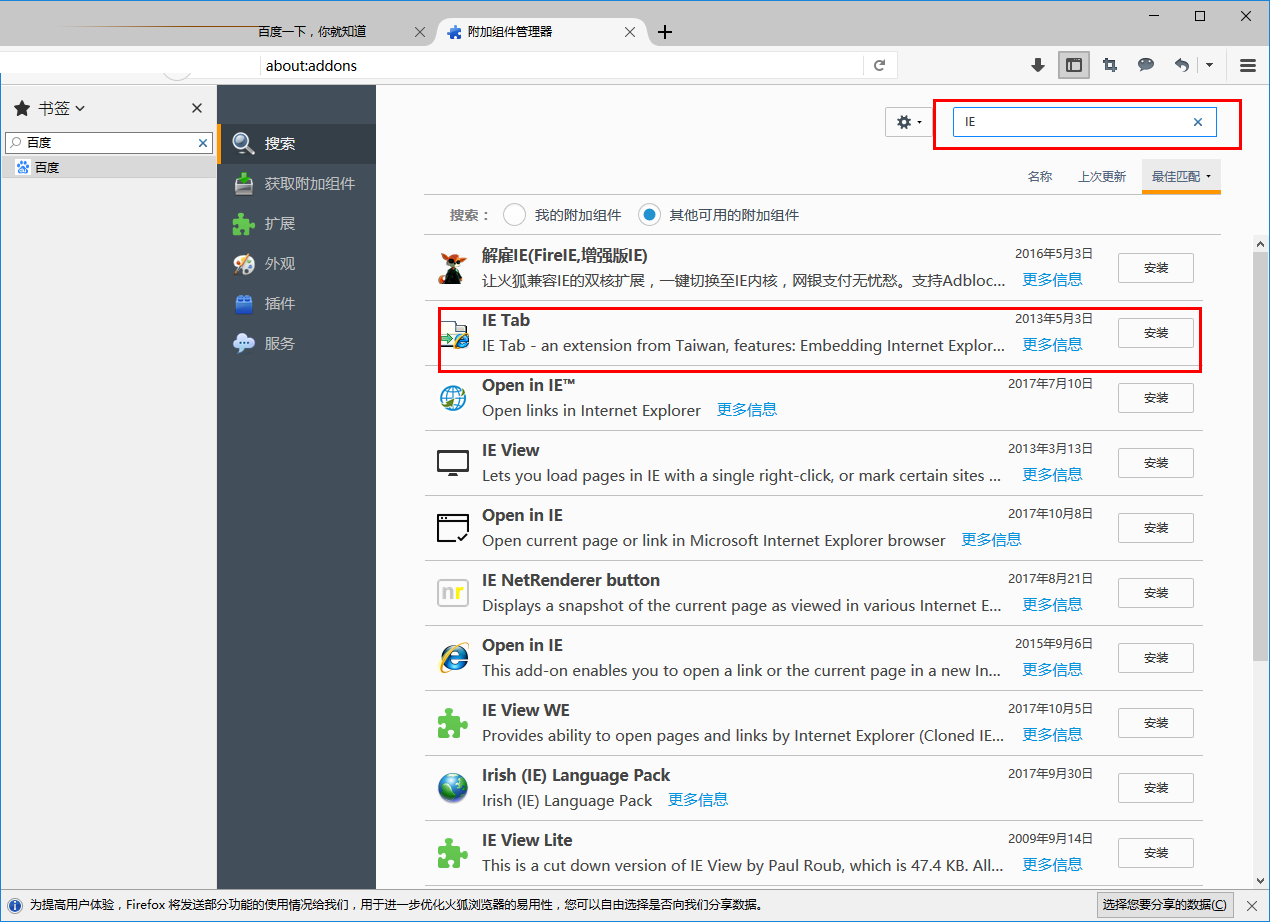Click the Irish Language Pack globe icon
This screenshot has height=922, width=1270.
point(453,788)
